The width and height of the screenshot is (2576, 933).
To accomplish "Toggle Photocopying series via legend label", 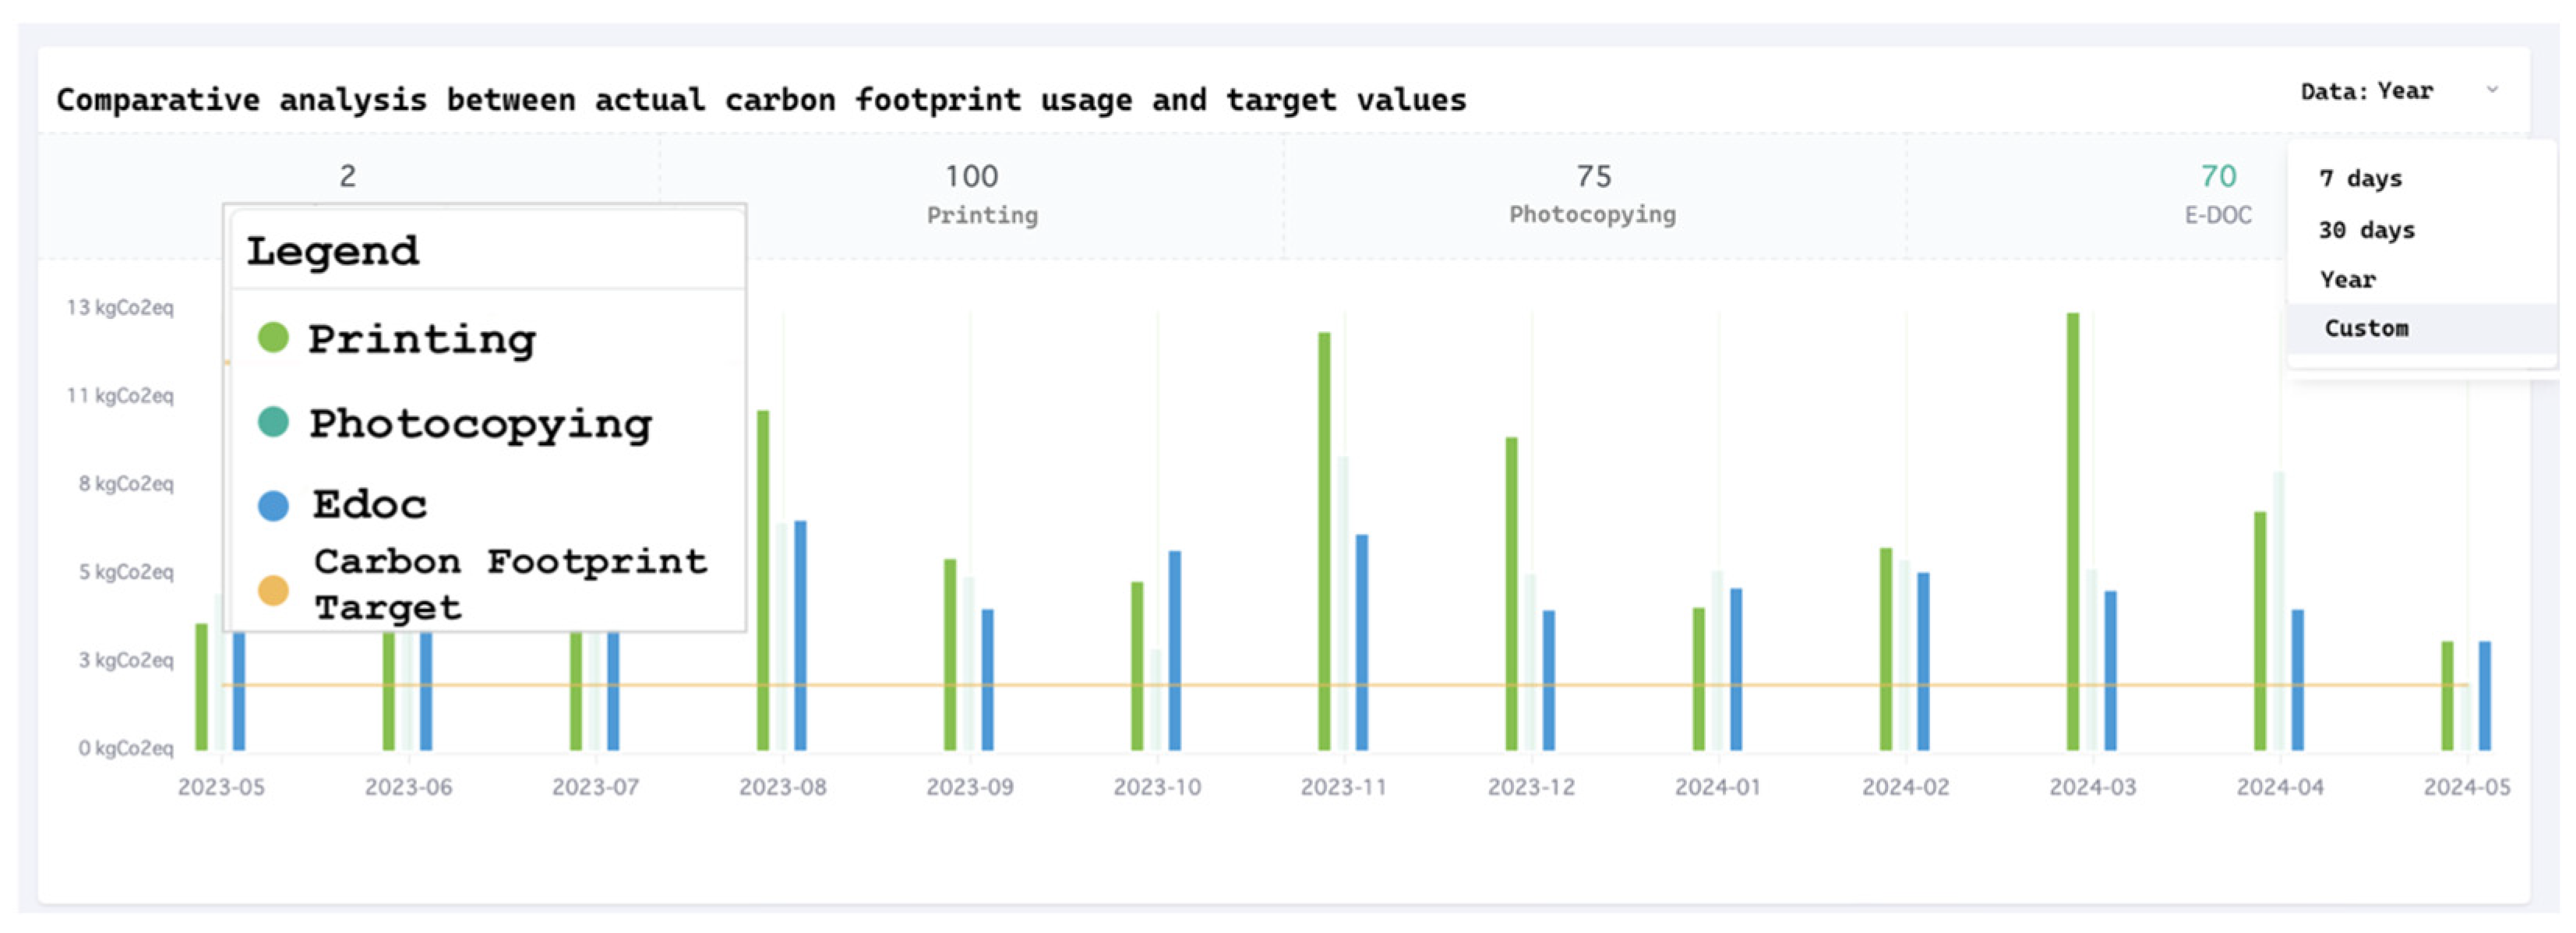I will click(480, 424).
